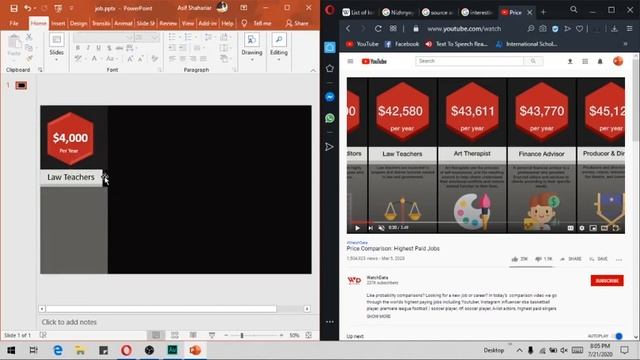
Task: Switch to the Design ribbon tab
Action: pos(78,23)
